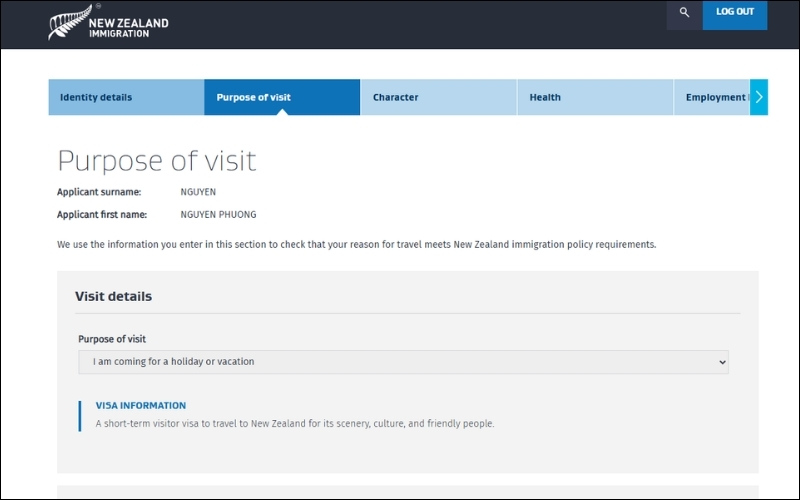Click the dropdown arrow on the purpose select

click(723, 362)
